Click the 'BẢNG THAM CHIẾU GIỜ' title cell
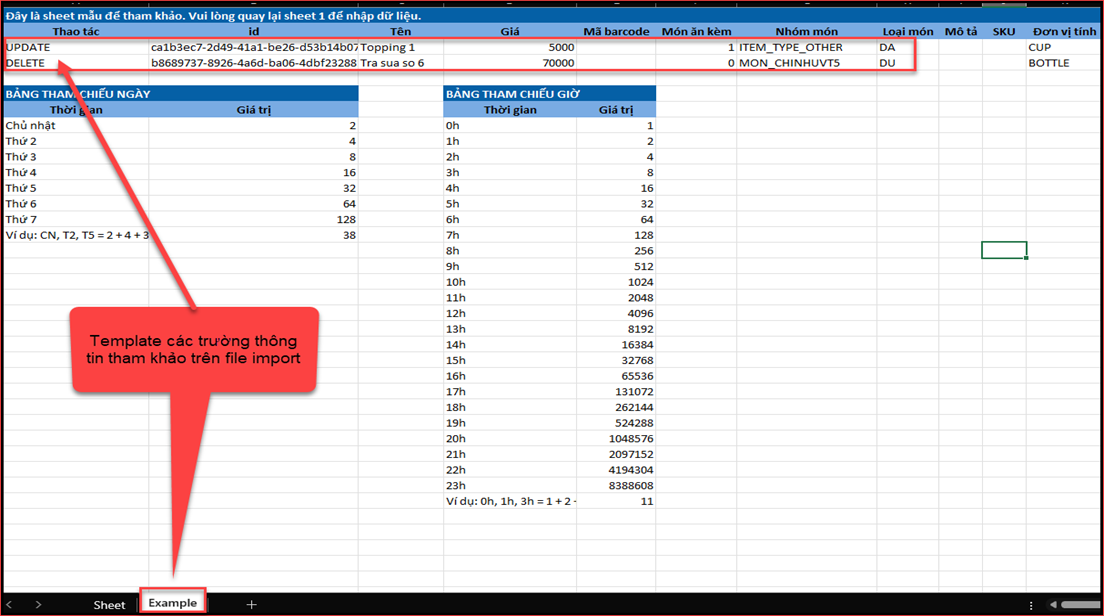 tap(549, 94)
